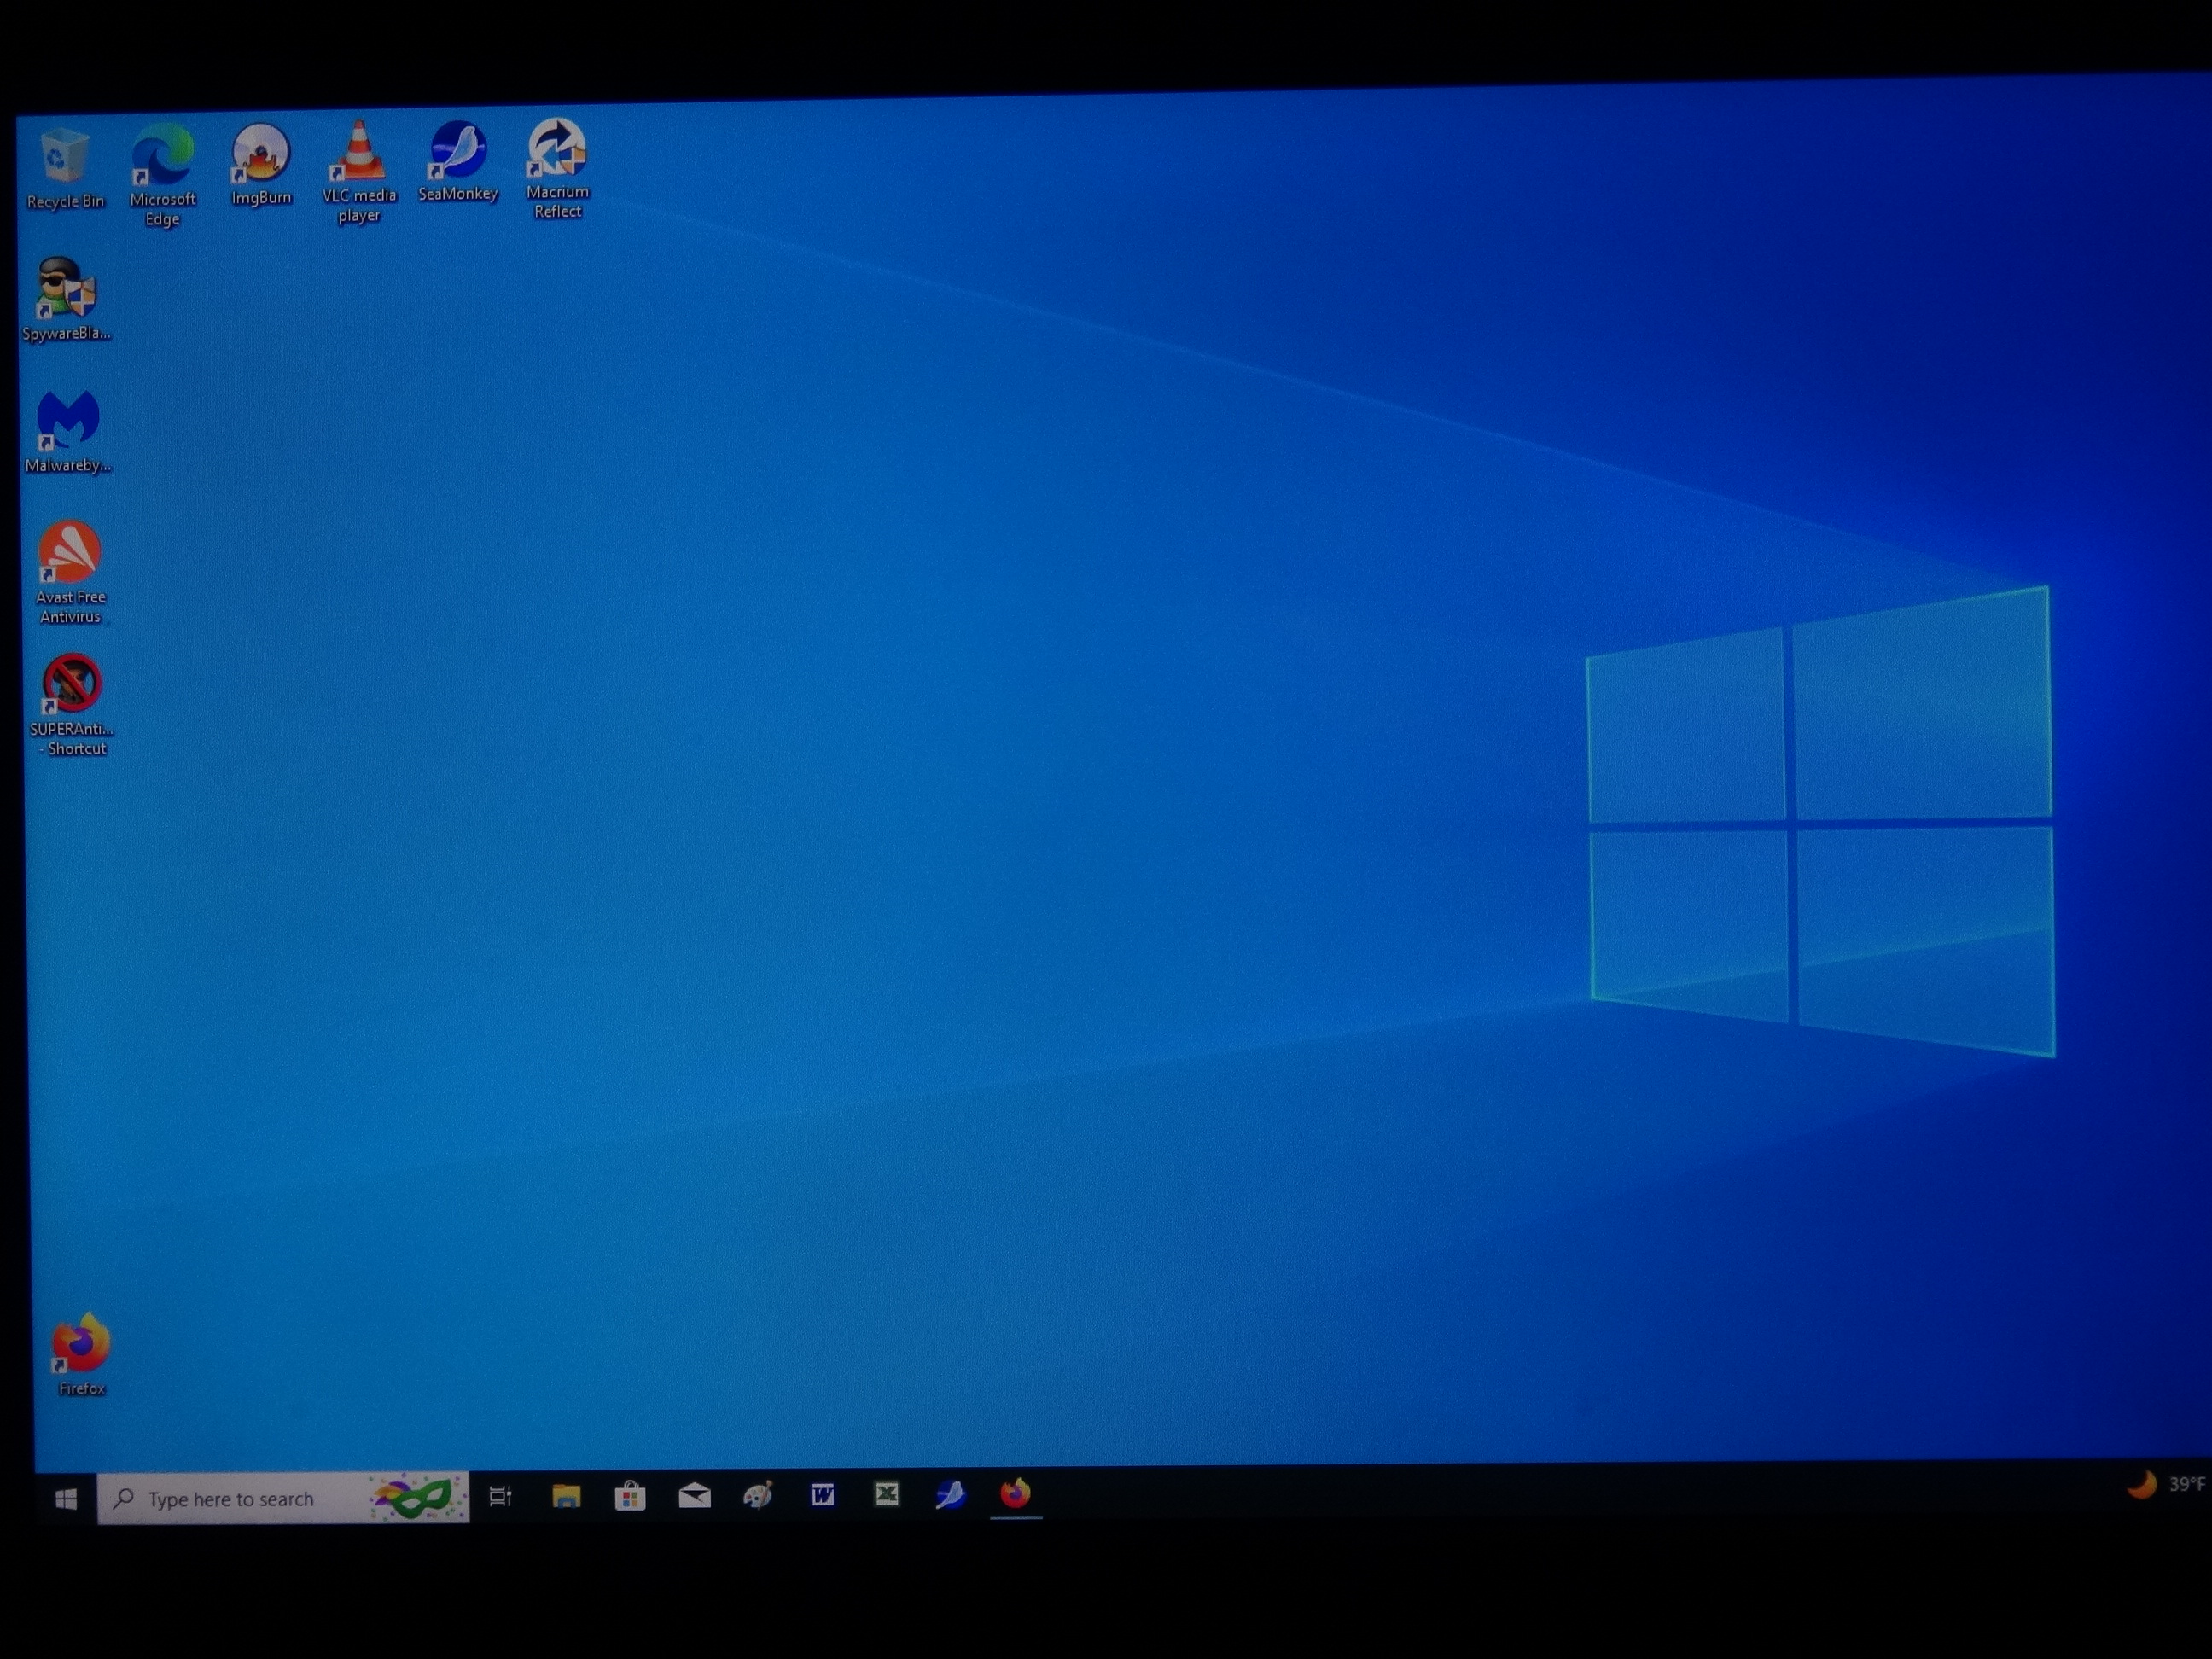Select the SeaMonkey desktop shortcut

458,162
